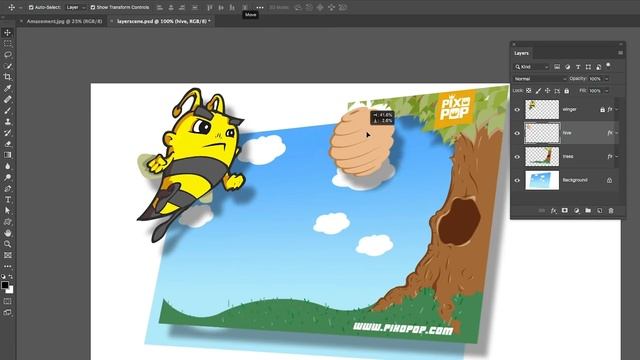The image size is (640, 360).
Task: Change screen mode at toolbox bottom
Action: [x=7, y=313]
